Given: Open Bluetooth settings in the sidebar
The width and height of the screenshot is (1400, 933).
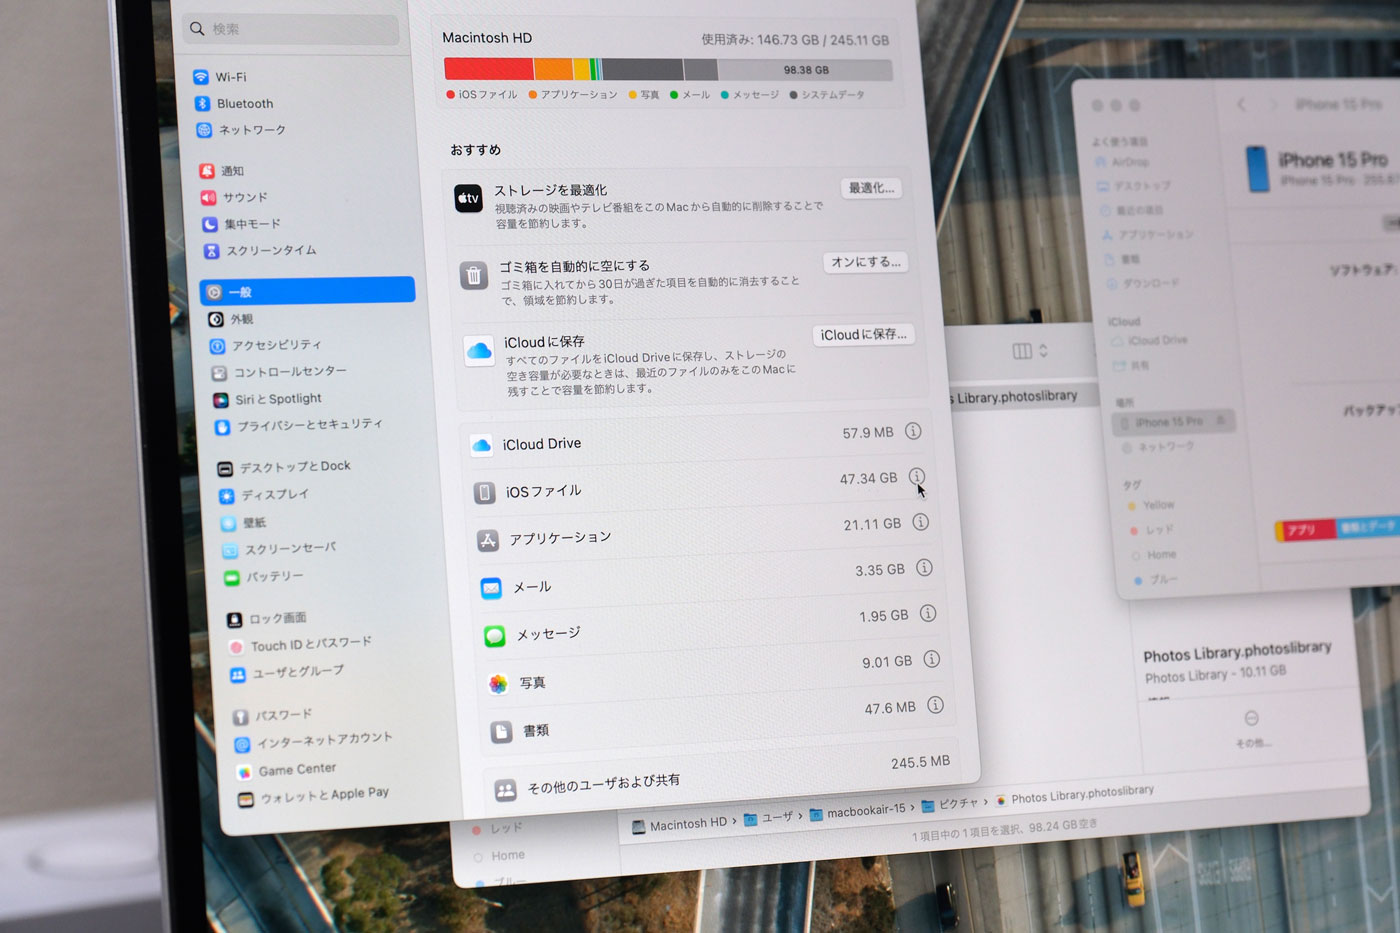Looking at the screenshot, I should click(234, 103).
